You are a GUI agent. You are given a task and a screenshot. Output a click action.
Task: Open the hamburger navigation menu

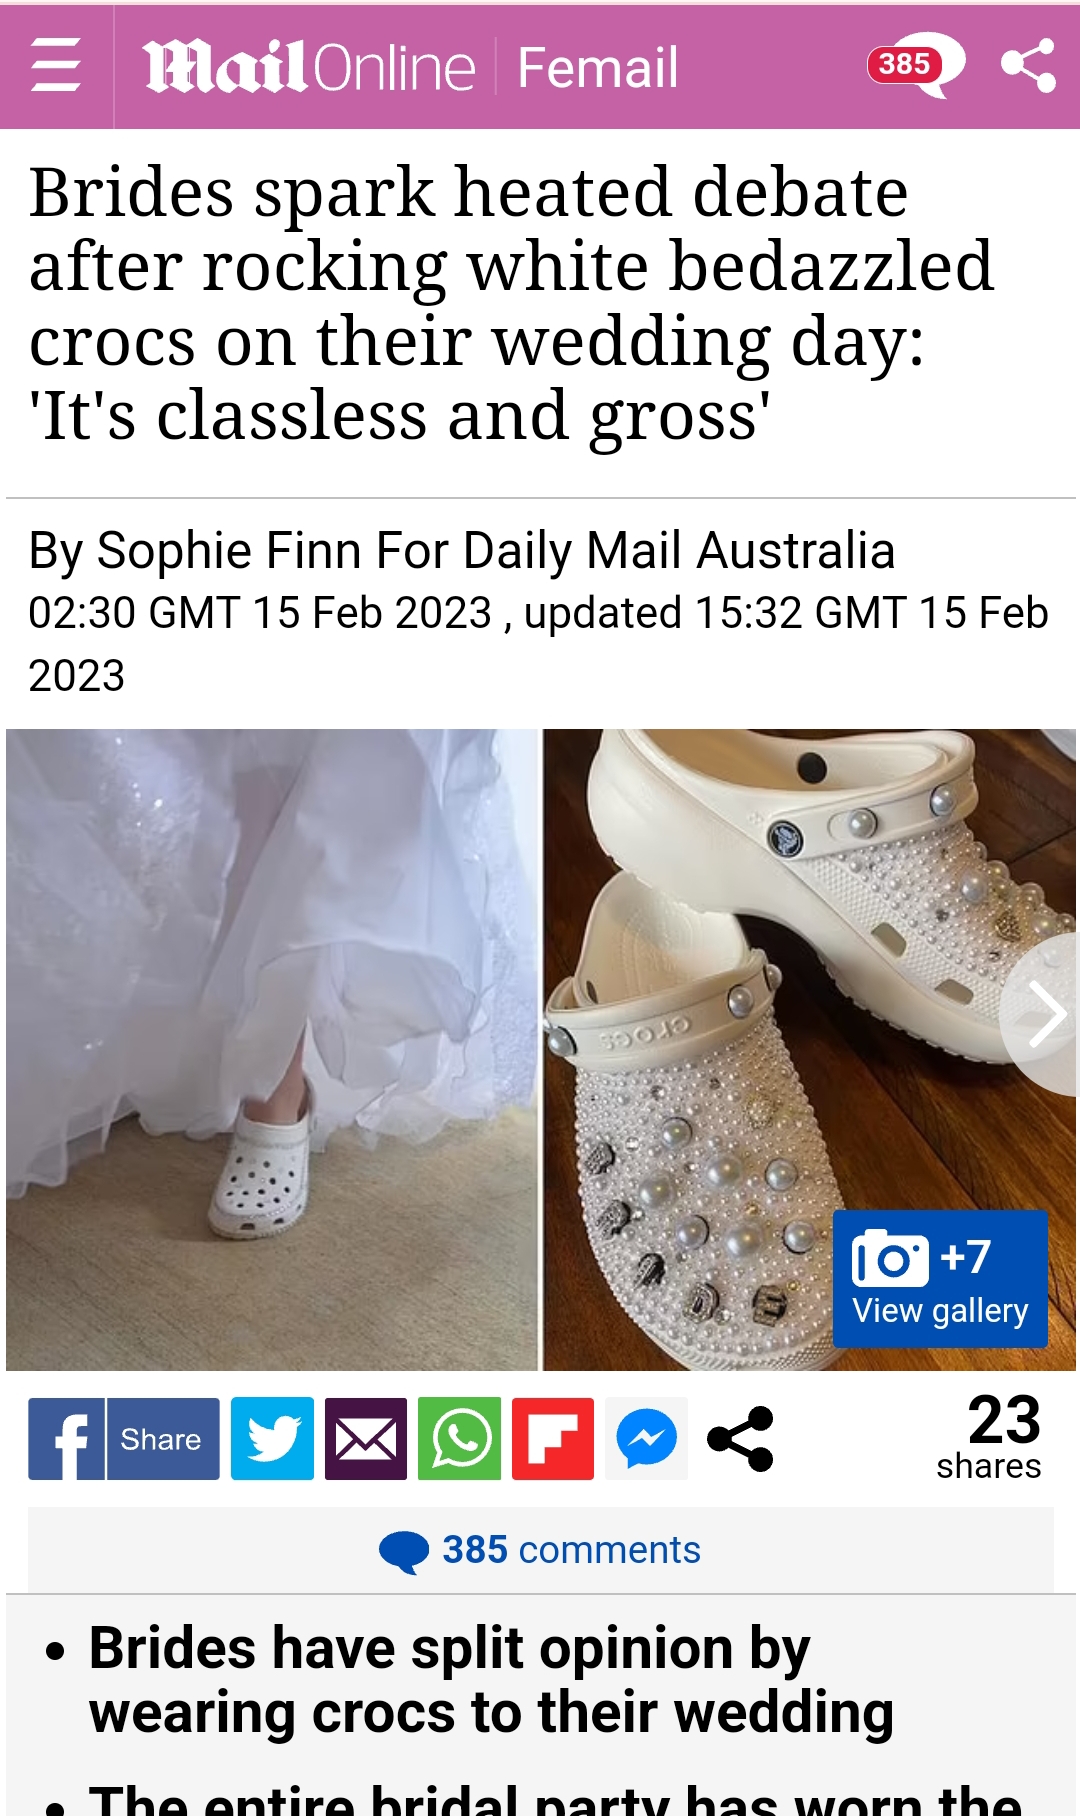click(x=56, y=66)
